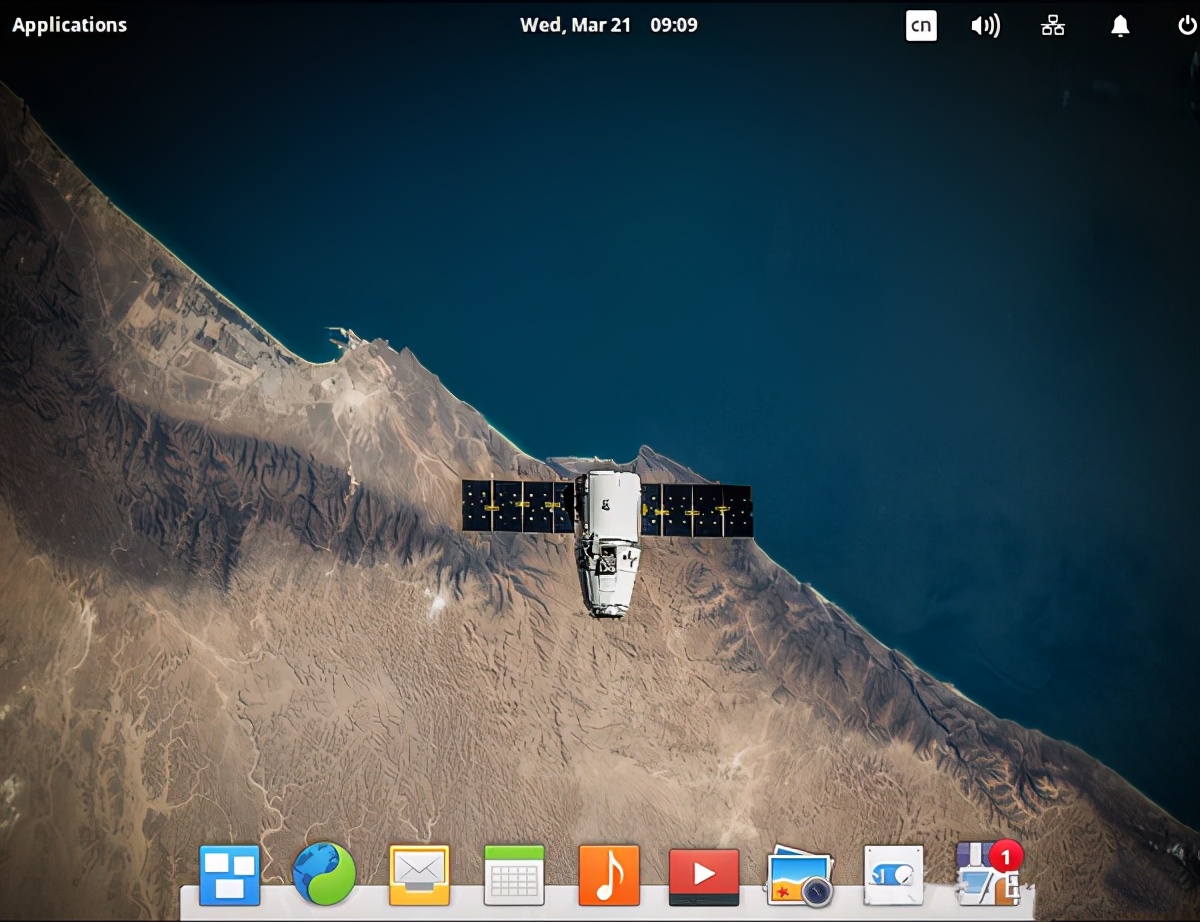The height and width of the screenshot is (922, 1200).
Task: Expand the session options via power indicator
Action: (1184, 25)
